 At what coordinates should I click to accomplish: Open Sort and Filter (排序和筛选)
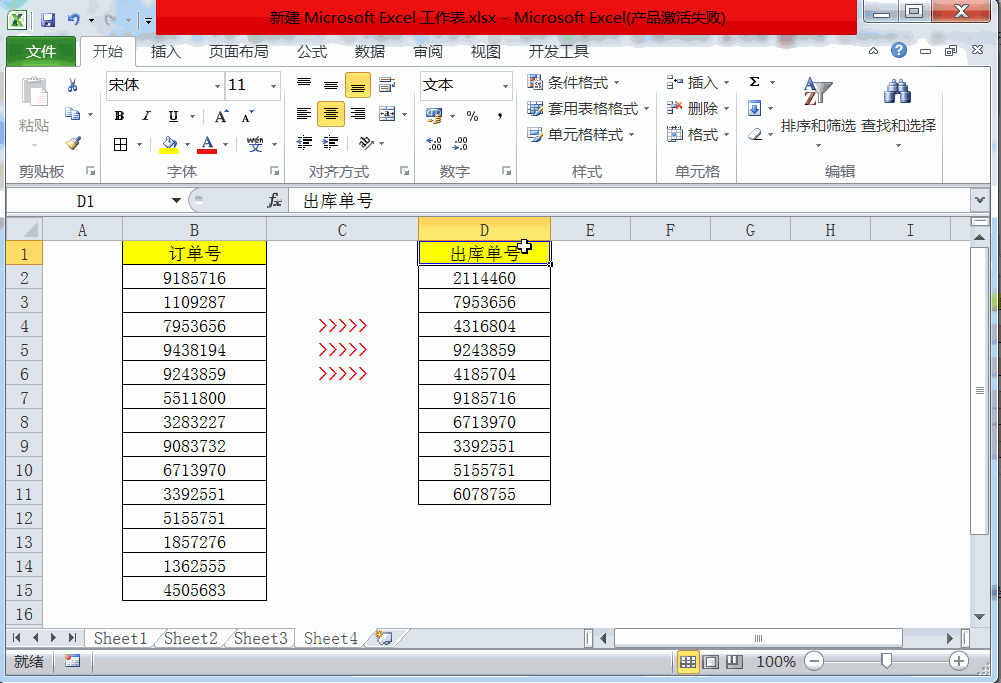pos(818,113)
